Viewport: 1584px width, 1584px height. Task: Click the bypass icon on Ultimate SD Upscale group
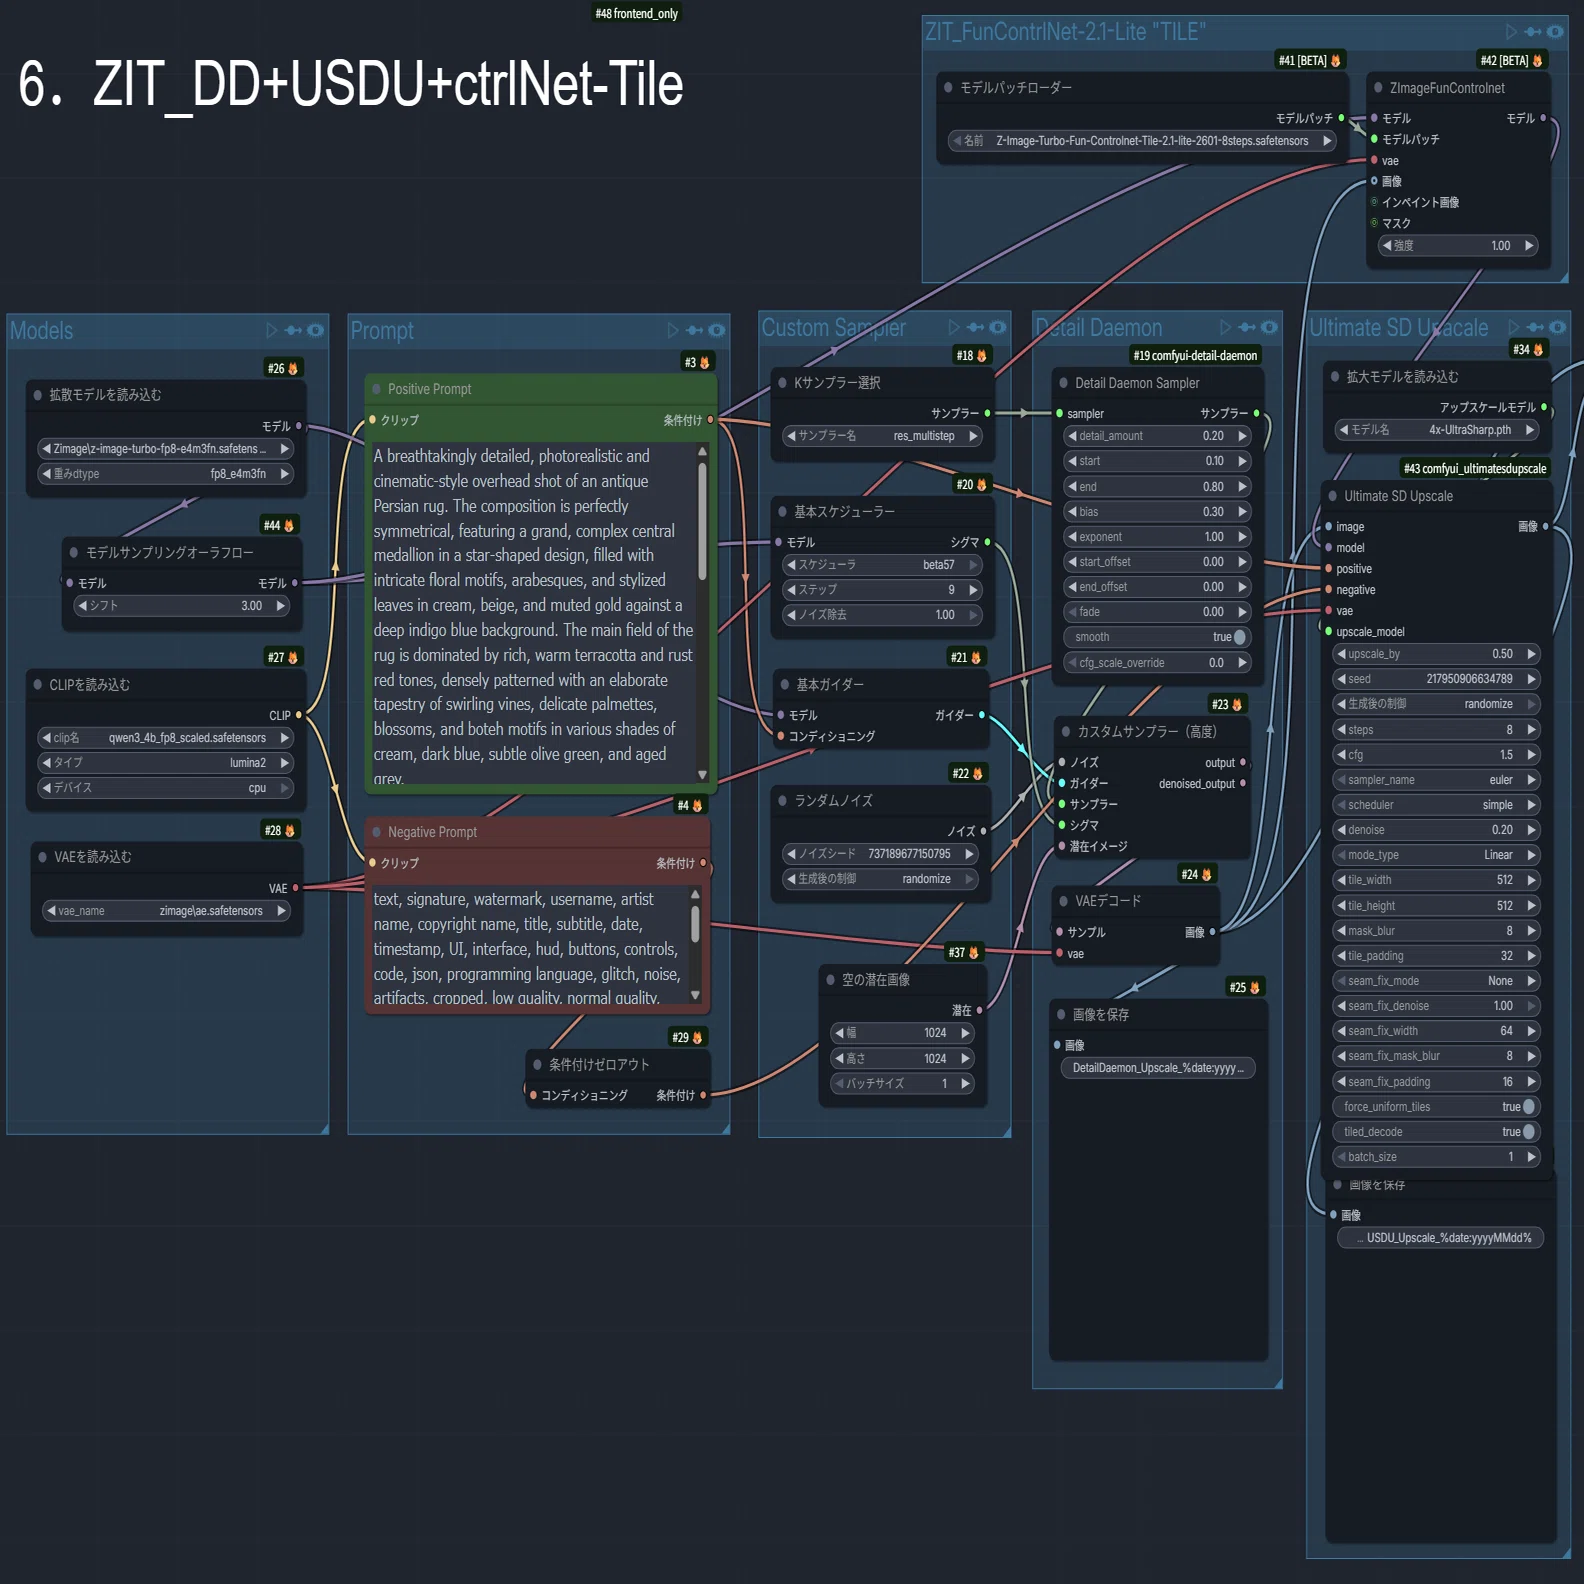pyautogui.click(x=1535, y=327)
